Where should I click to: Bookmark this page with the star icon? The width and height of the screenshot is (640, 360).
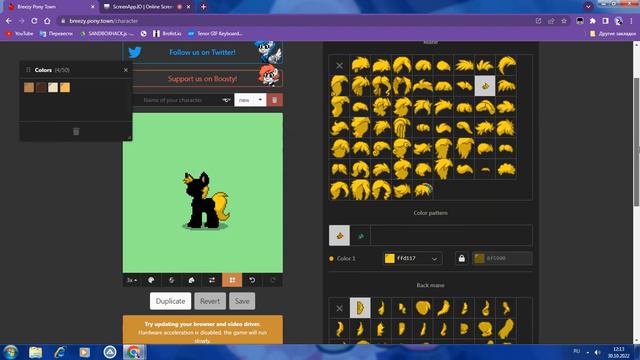click(564, 21)
